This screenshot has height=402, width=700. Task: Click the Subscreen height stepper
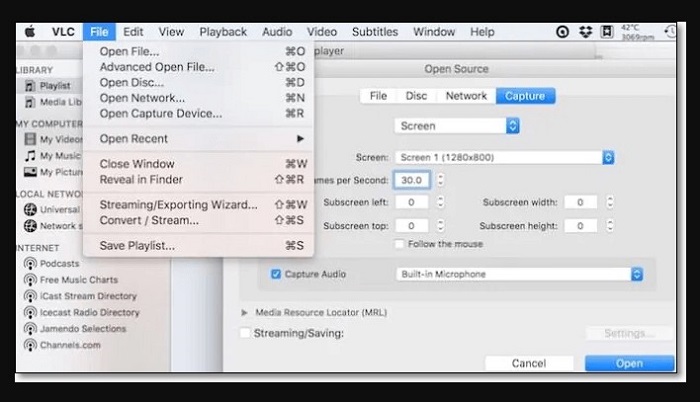point(610,226)
